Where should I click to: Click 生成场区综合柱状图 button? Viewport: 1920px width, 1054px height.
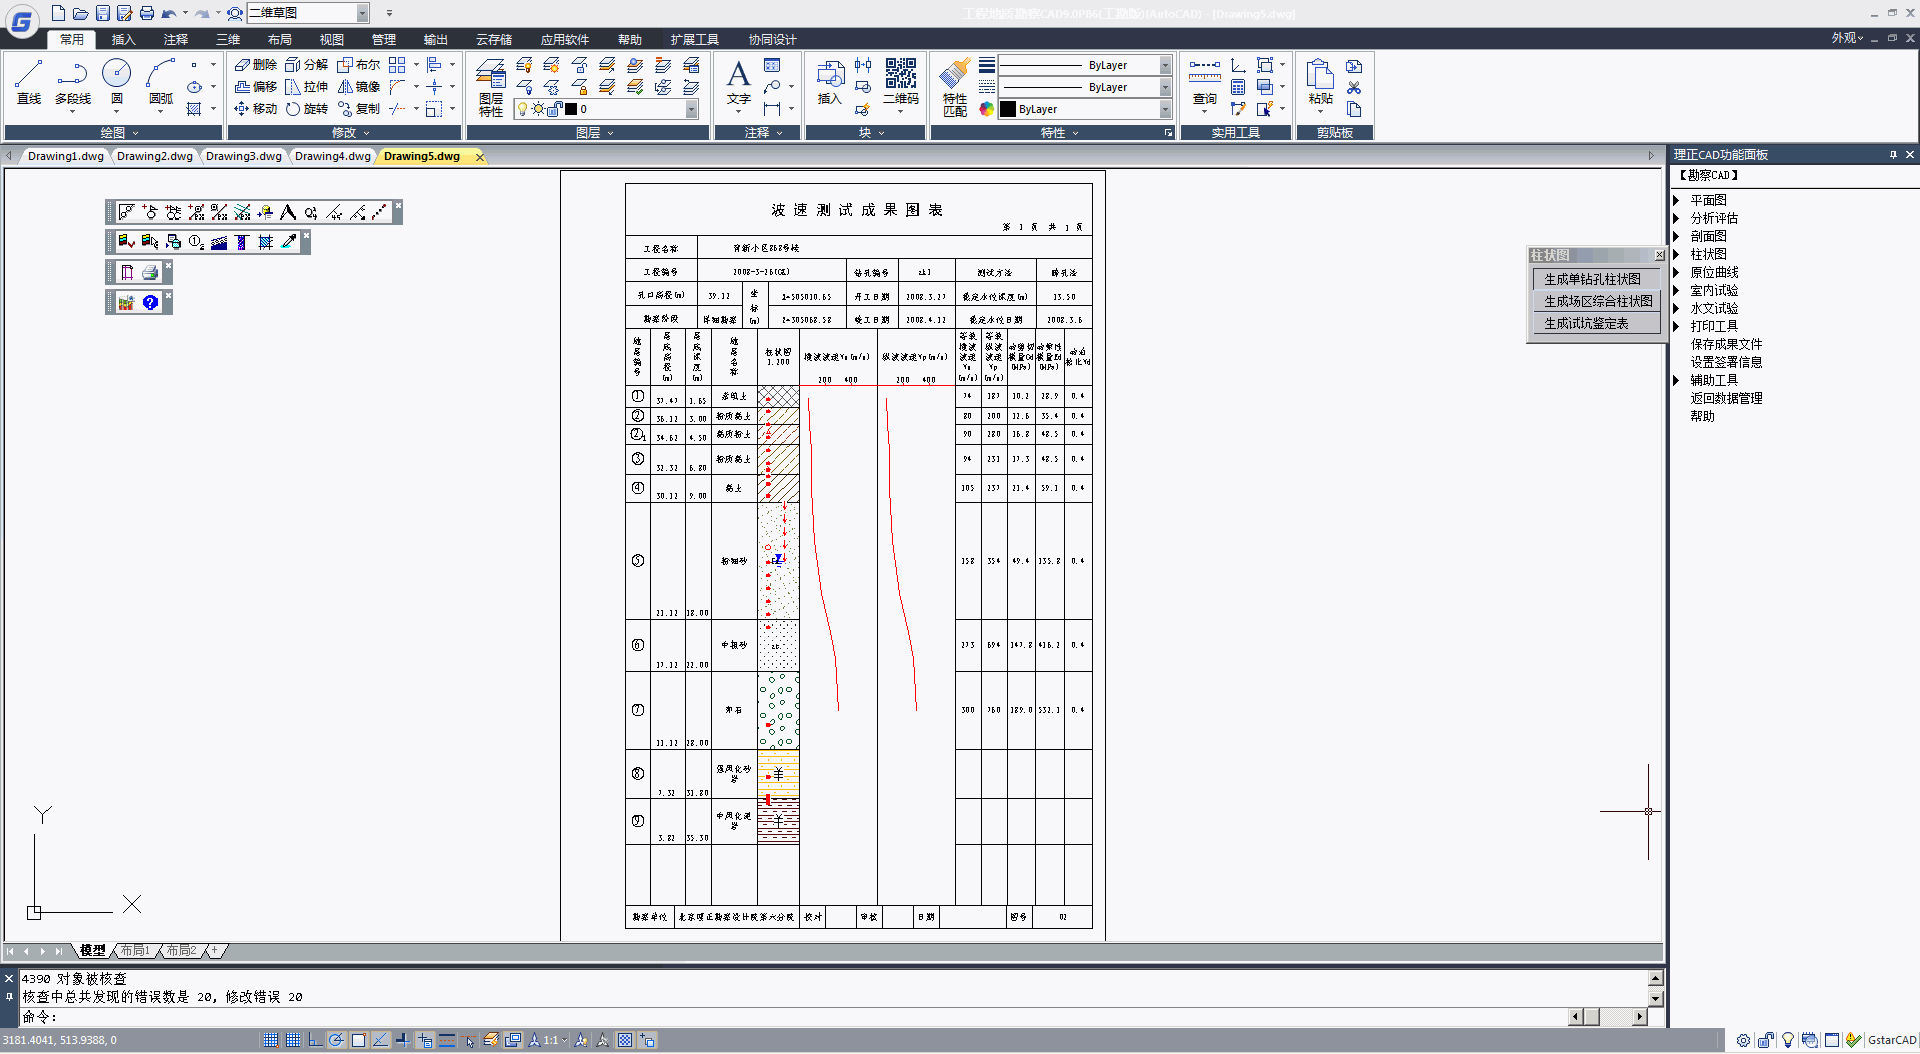[1597, 301]
